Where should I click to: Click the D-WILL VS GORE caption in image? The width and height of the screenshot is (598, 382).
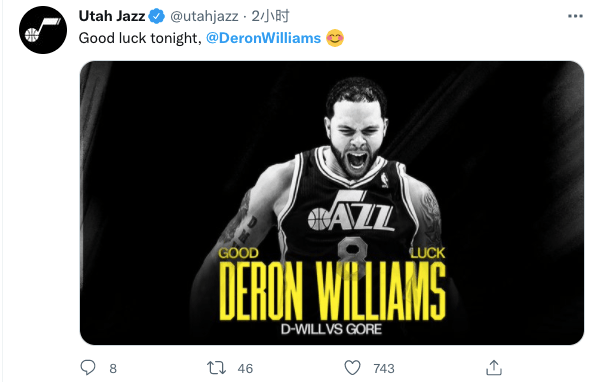tap(331, 329)
